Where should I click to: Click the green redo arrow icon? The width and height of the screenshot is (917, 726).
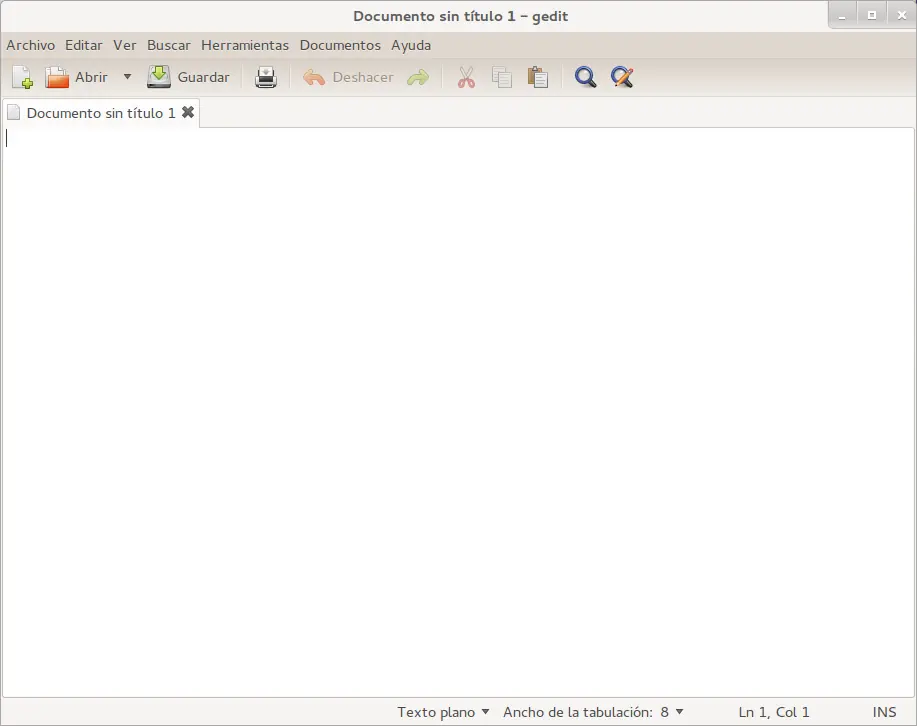[x=418, y=77]
